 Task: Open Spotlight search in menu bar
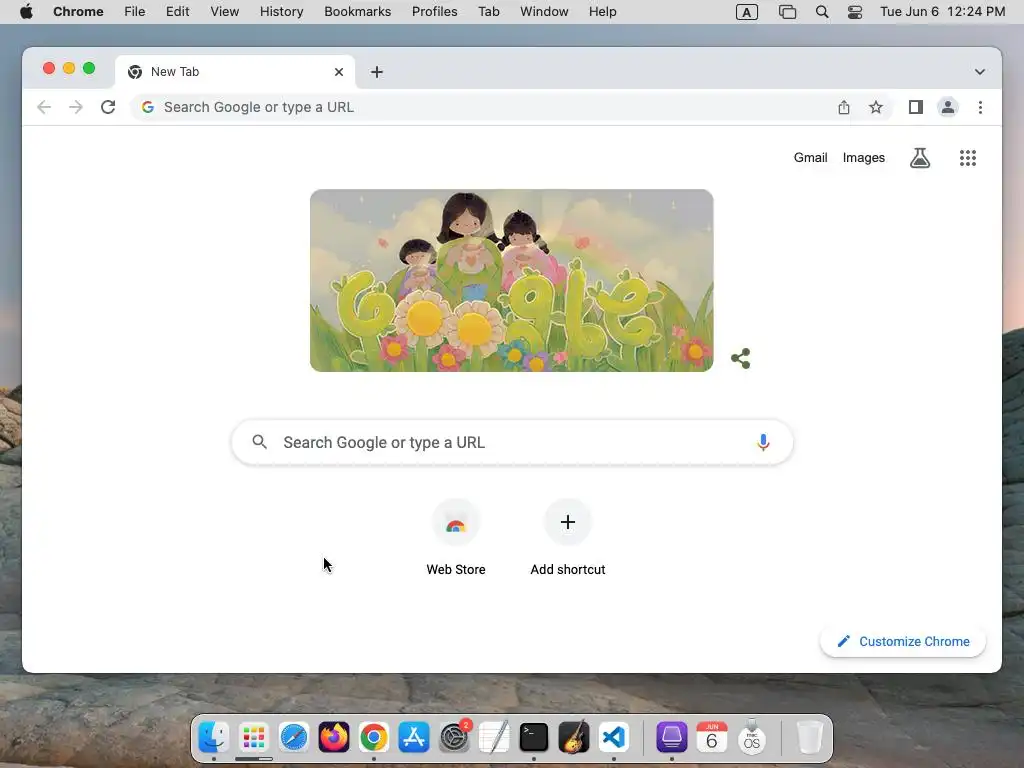pos(822,12)
